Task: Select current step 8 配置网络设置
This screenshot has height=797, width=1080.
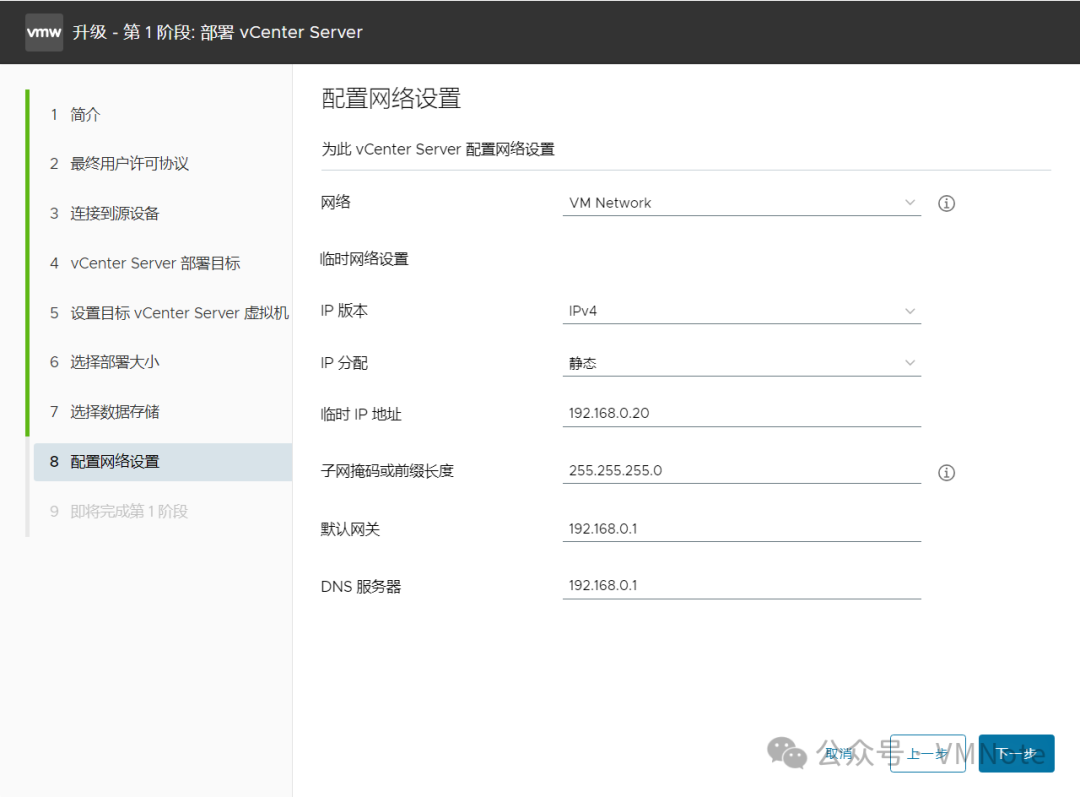Action: (x=163, y=462)
